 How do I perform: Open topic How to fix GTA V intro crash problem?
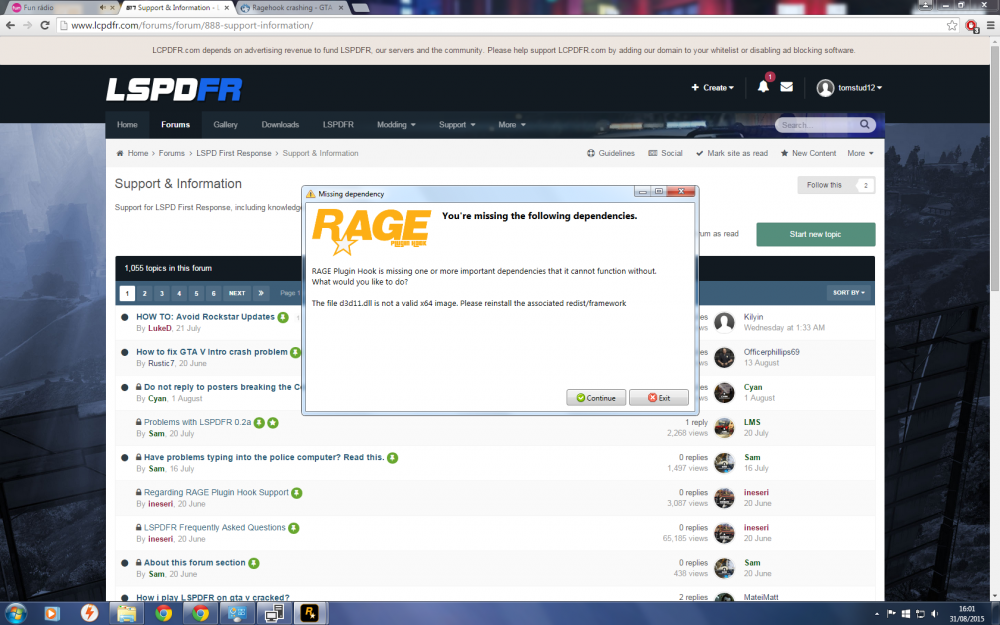click(212, 351)
